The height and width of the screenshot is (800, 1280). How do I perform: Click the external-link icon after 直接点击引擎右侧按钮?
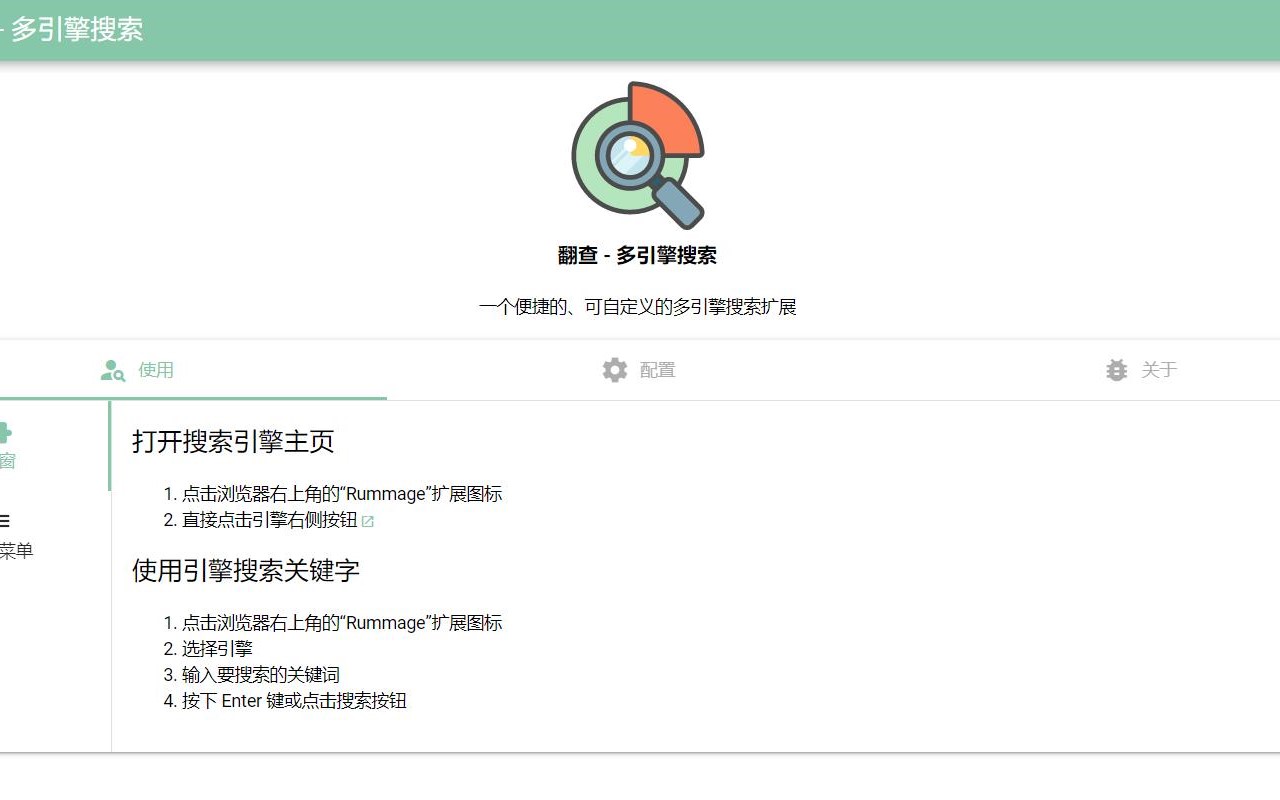pyautogui.click(x=368, y=521)
